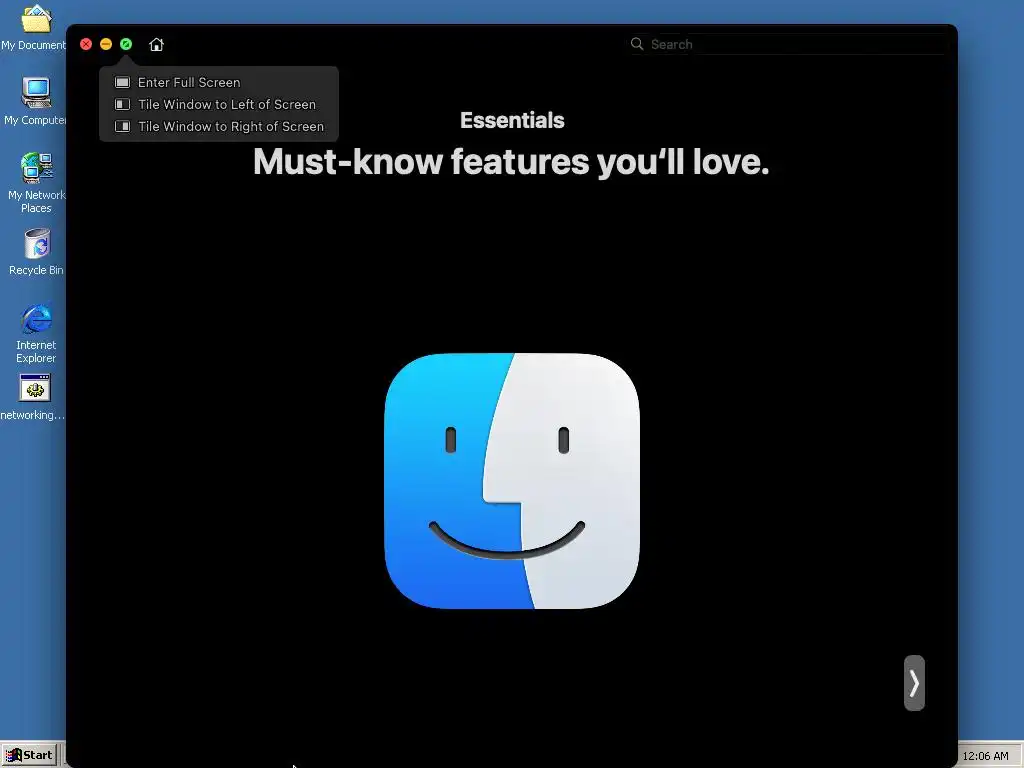The width and height of the screenshot is (1024, 768).
Task: Advance with the next chevron arrow
Action: [x=914, y=683]
